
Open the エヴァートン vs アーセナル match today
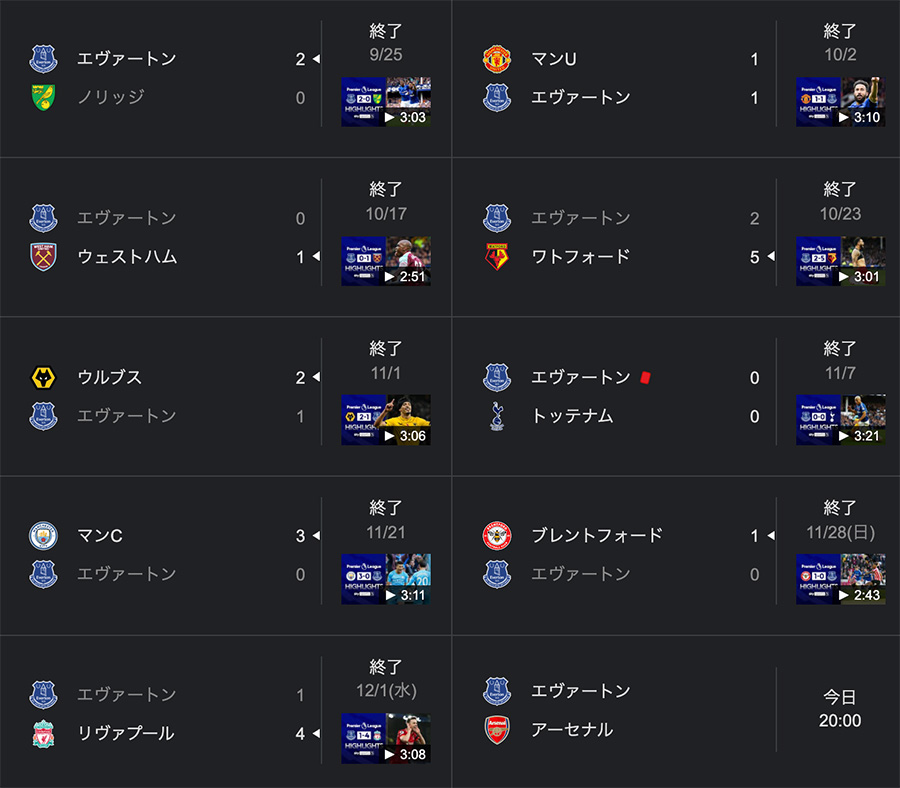click(x=676, y=711)
